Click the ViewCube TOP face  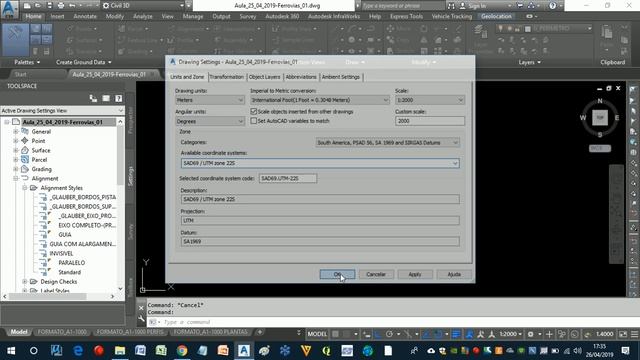pos(600,118)
